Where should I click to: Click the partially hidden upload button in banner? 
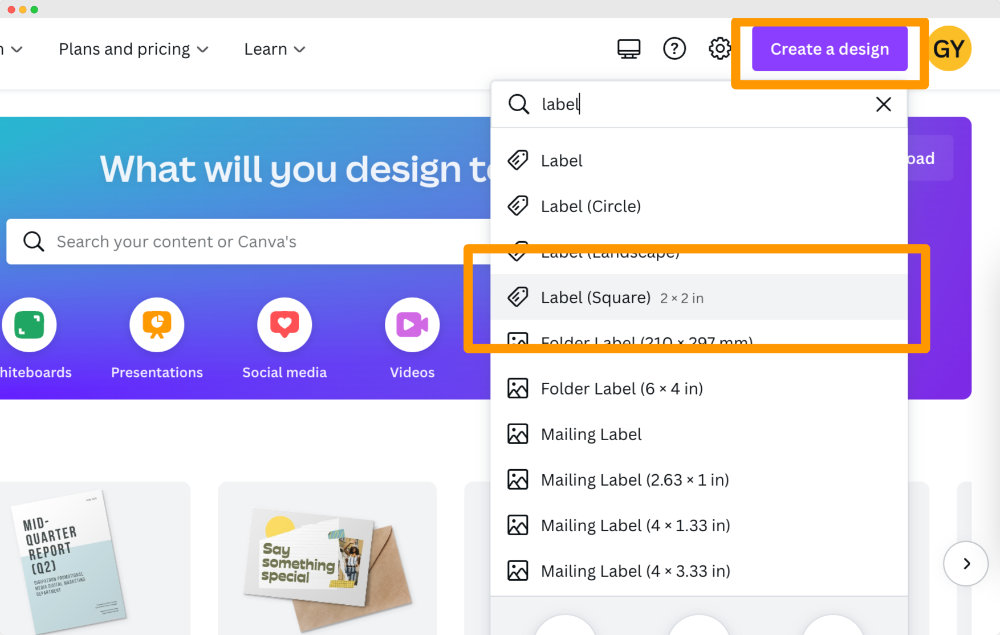(x=930, y=158)
